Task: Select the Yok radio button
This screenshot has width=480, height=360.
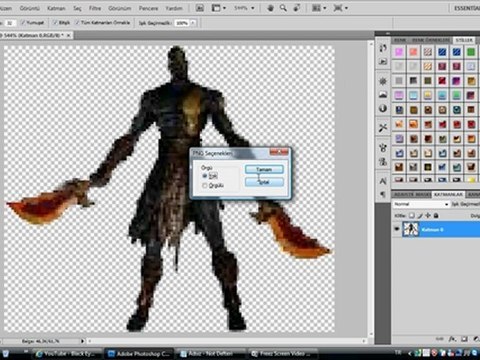Action: pyautogui.click(x=205, y=176)
